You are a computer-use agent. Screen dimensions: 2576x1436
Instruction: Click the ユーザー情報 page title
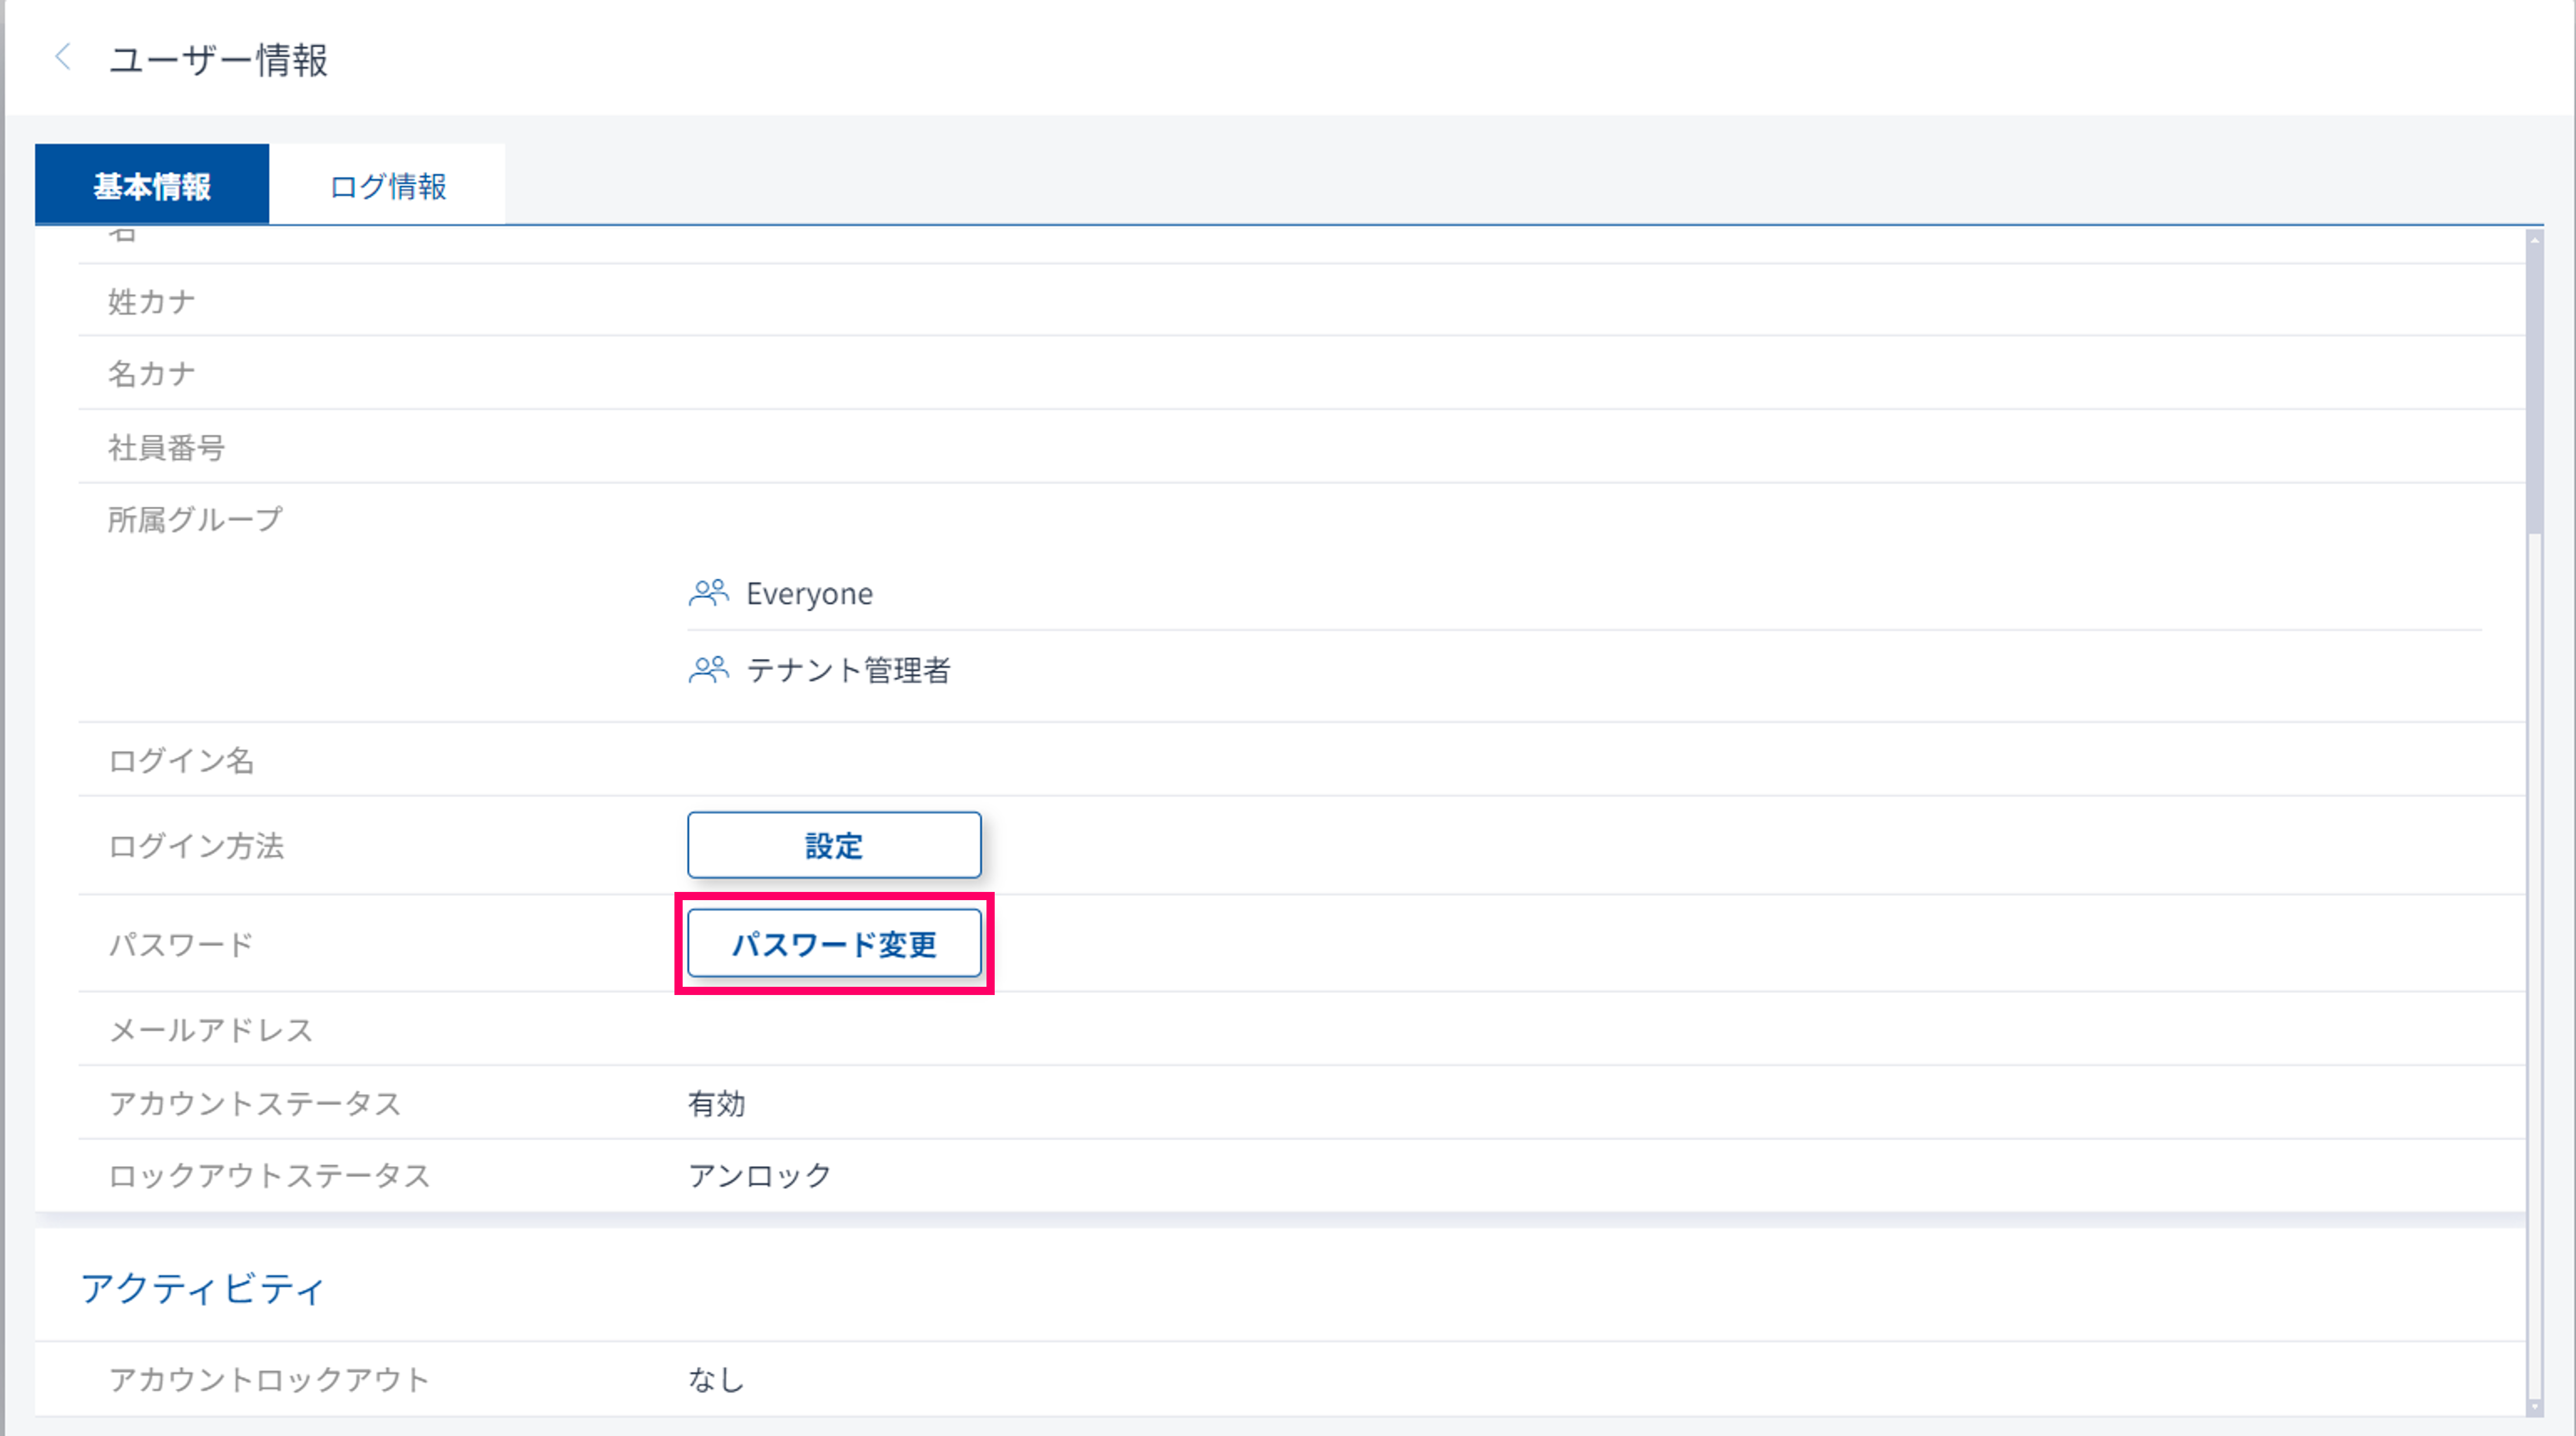[x=218, y=59]
